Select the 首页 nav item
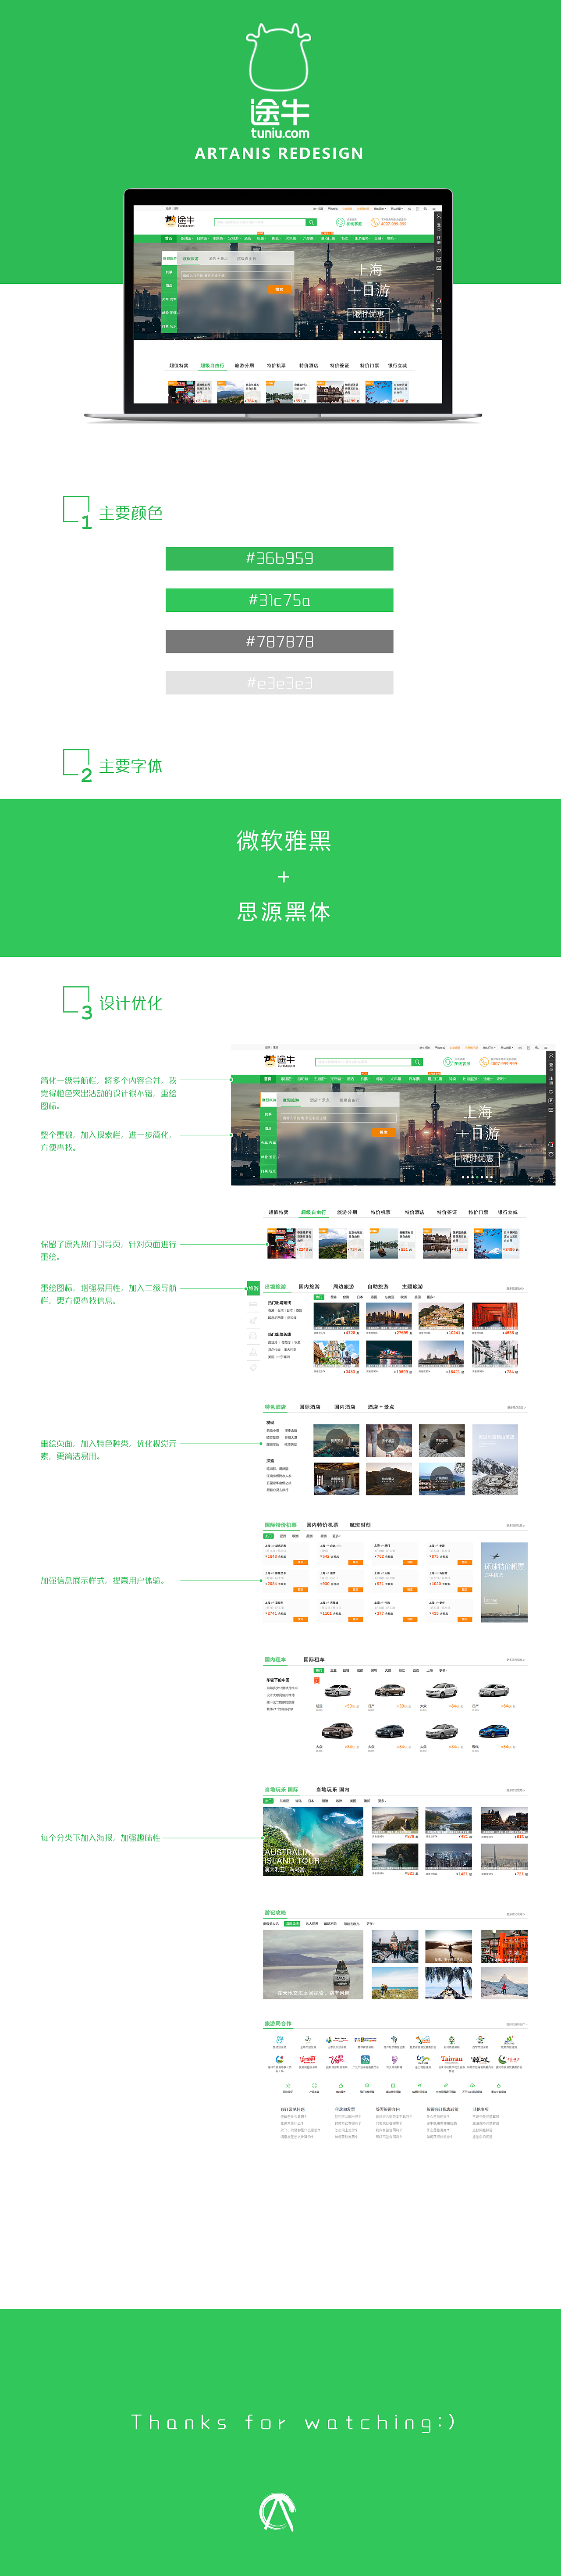This screenshot has height=2576, width=561. click(268, 1079)
